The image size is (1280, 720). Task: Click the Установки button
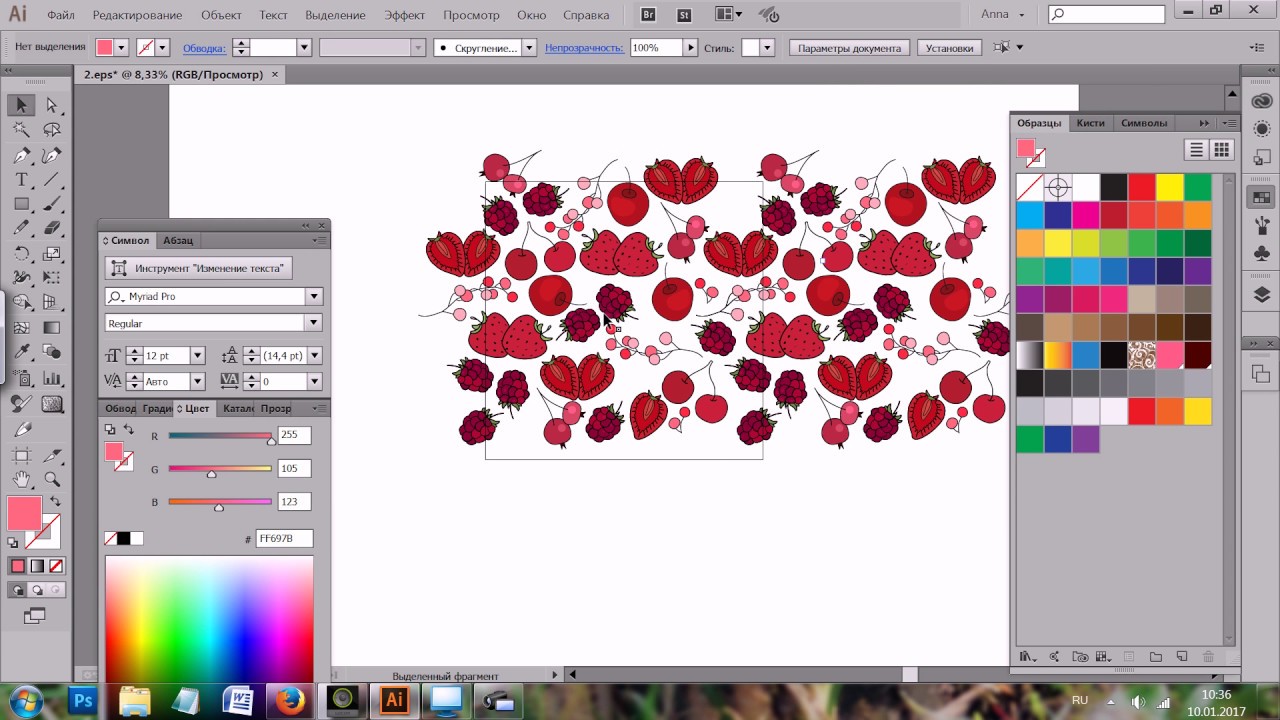click(x=949, y=48)
